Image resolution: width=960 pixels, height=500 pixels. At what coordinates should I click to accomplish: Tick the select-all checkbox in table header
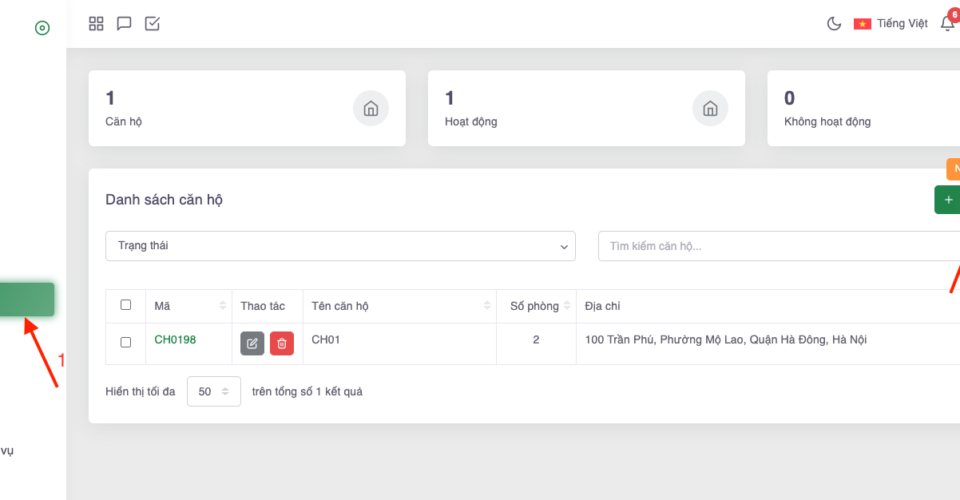tap(126, 305)
